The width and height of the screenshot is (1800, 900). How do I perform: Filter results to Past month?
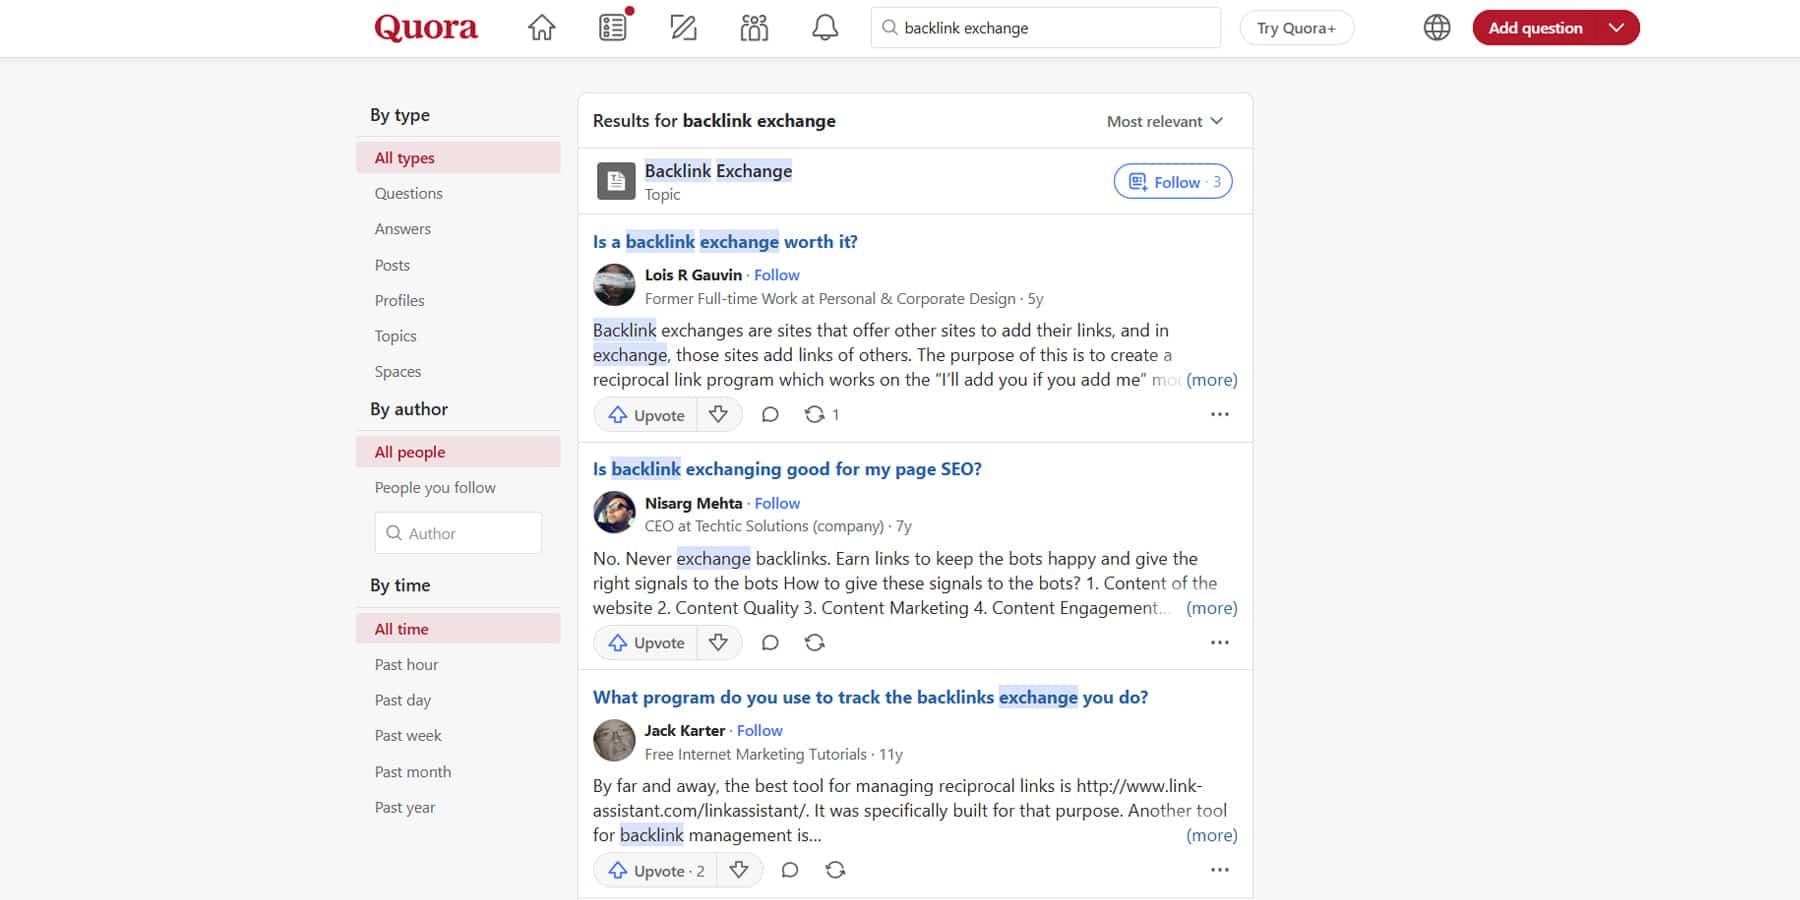click(412, 771)
